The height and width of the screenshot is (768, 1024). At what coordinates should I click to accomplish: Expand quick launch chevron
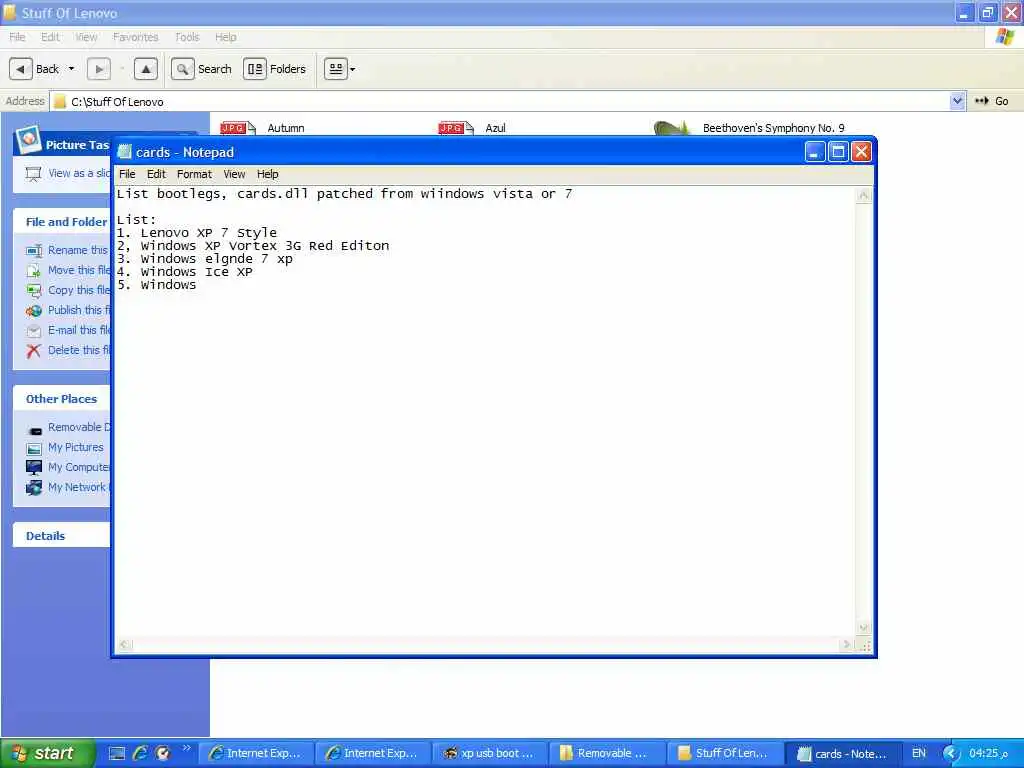click(186, 748)
